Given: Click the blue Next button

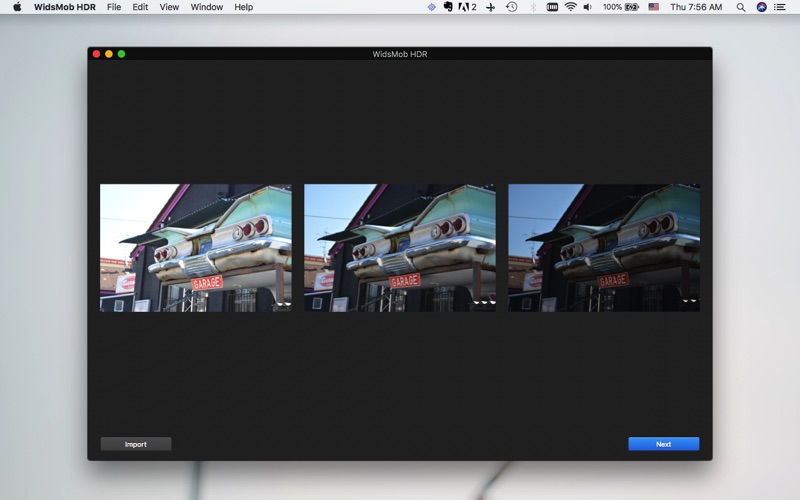Looking at the screenshot, I should coord(663,444).
